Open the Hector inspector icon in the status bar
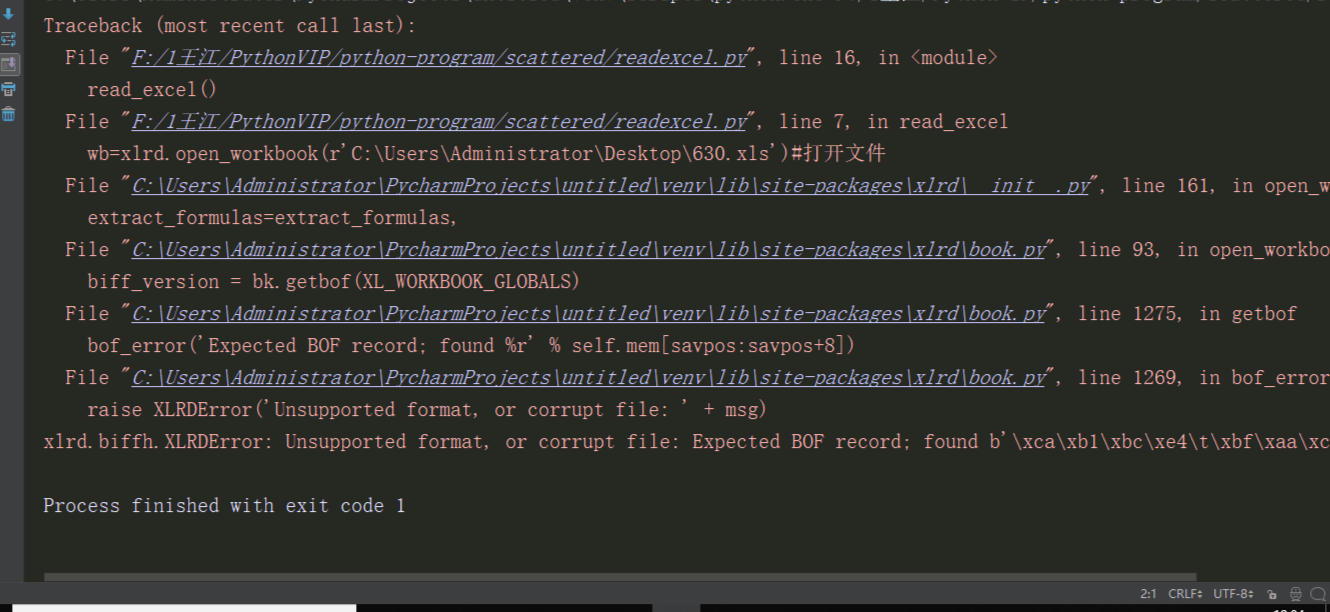 [x=1296, y=594]
